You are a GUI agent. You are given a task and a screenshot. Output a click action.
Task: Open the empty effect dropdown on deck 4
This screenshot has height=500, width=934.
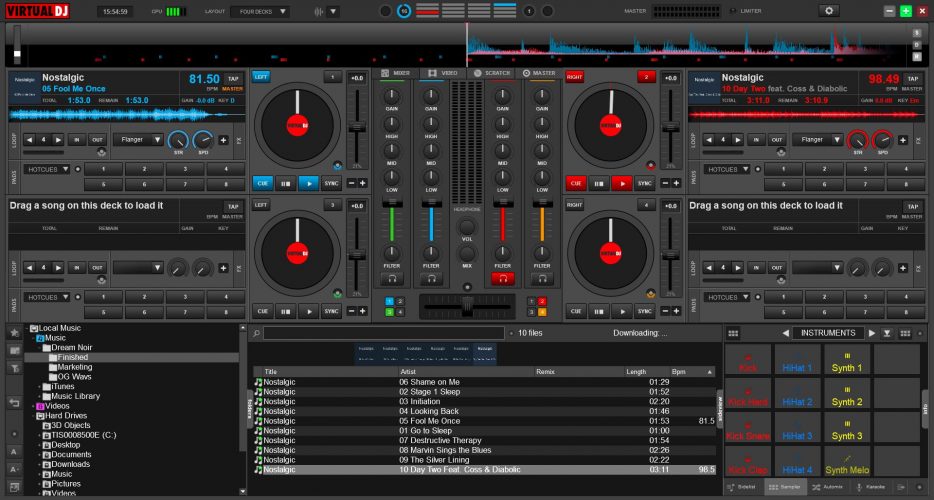pyautogui.click(x=817, y=268)
